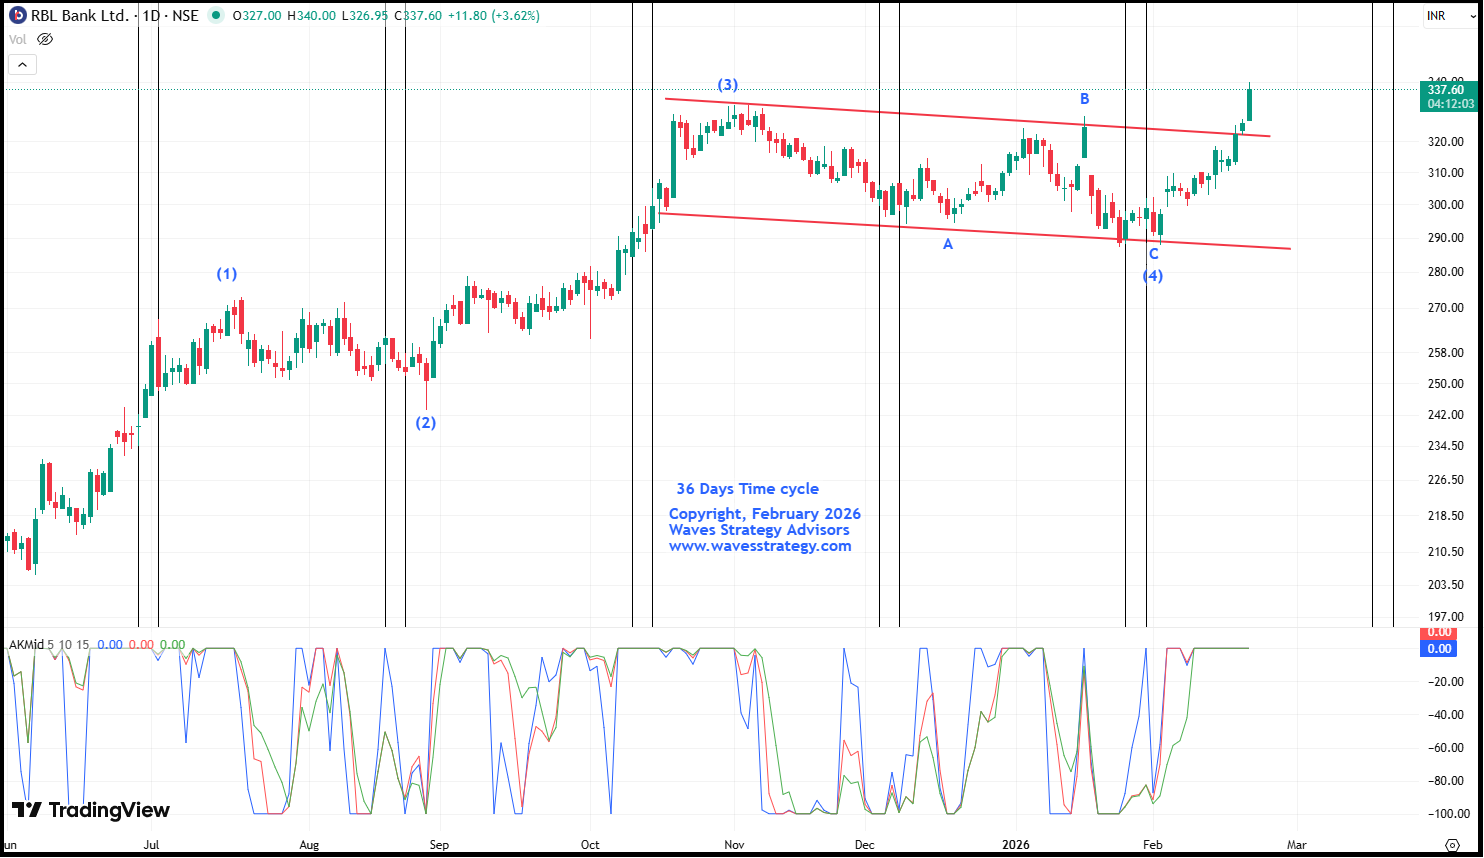Viewport: 1484px width, 858px height.
Task: Click the change value +11.80 (+3.62%)
Action: pyautogui.click(x=493, y=16)
